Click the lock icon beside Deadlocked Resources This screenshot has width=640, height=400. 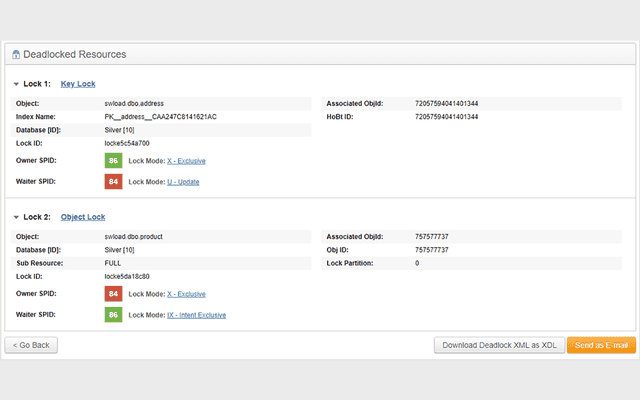tap(16, 54)
